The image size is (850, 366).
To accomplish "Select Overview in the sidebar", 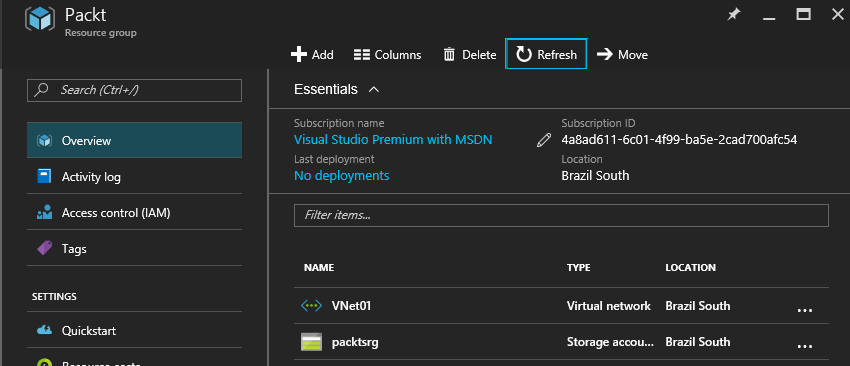I will click(x=134, y=140).
